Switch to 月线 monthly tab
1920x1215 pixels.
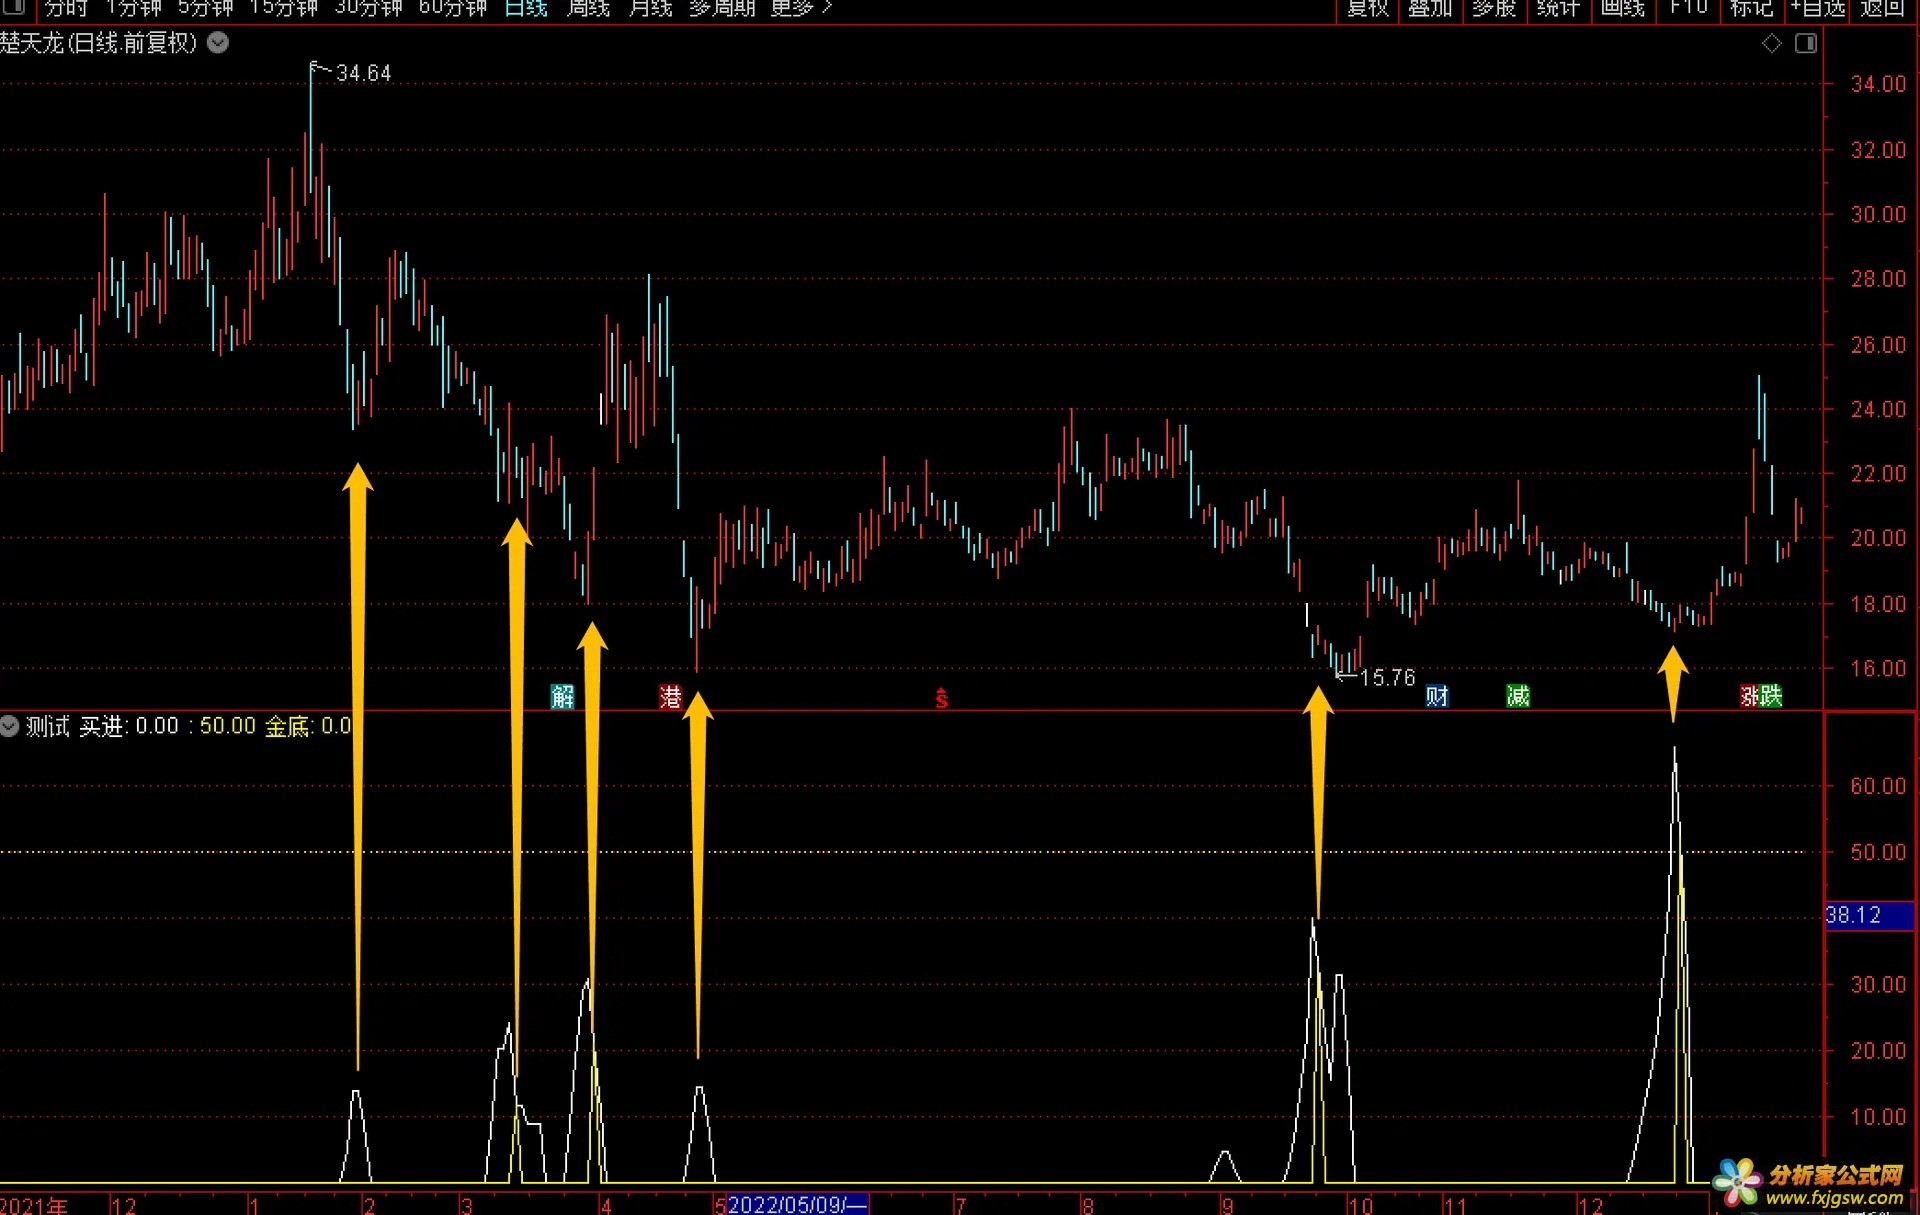coord(650,8)
